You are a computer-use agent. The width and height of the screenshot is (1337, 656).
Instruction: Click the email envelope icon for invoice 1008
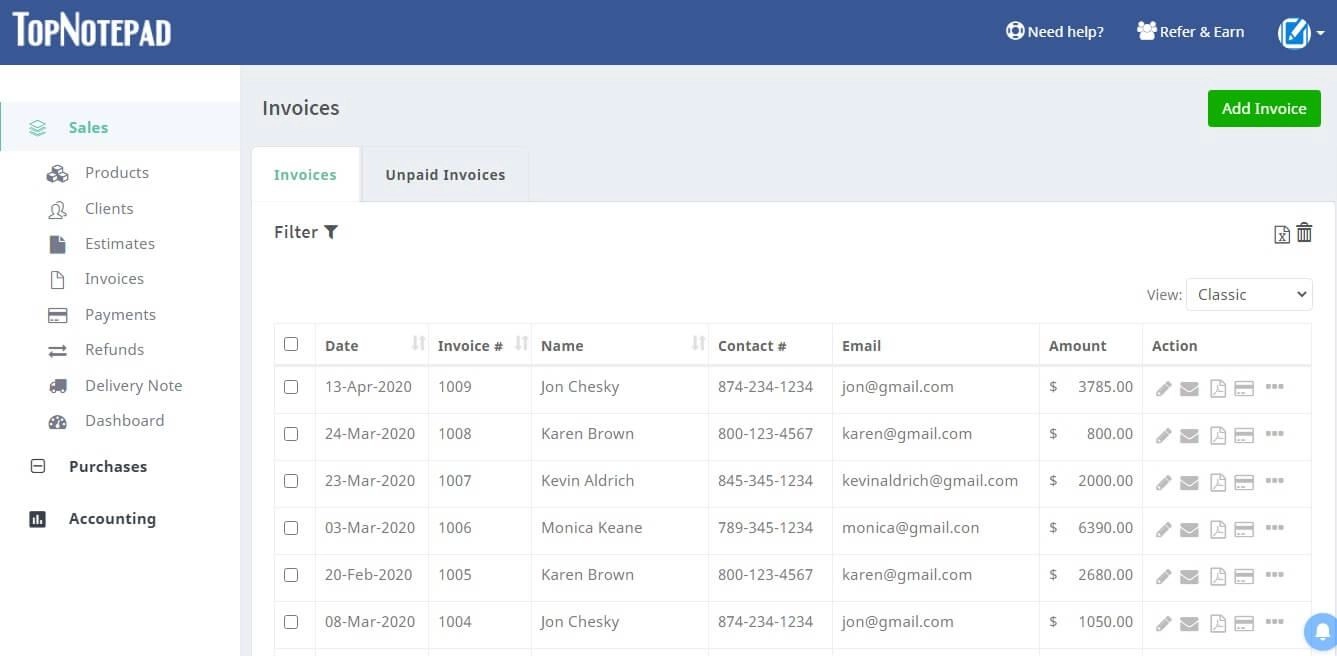[1189, 435]
